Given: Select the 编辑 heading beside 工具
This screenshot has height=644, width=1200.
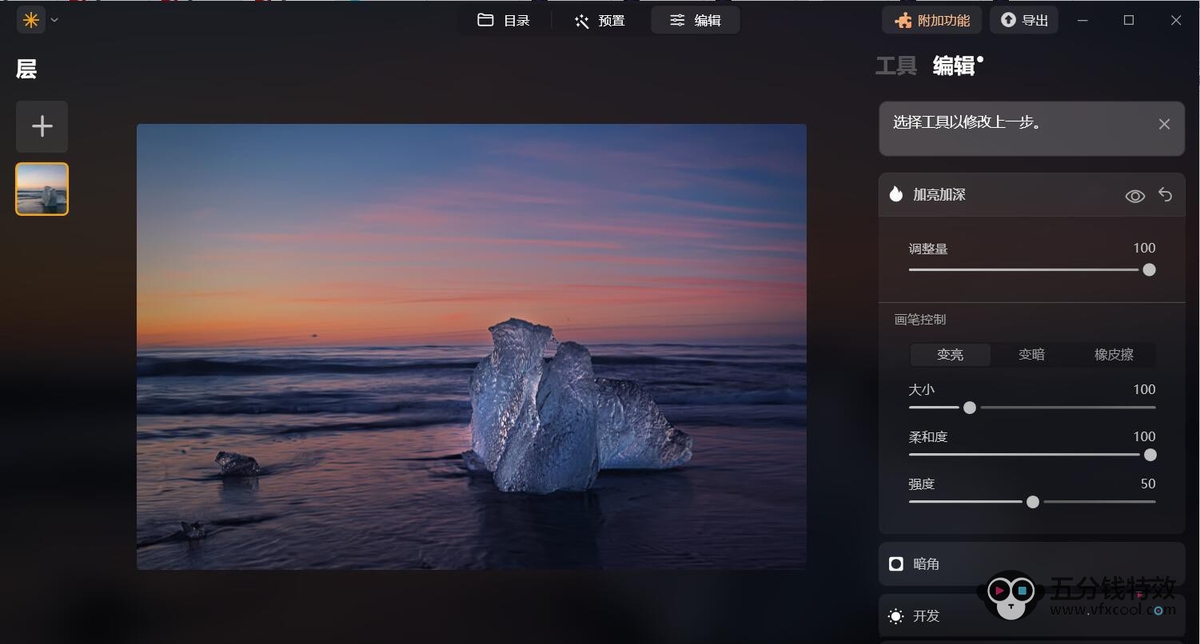Looking at the screenshot, I should pyautogui.click(x=954, y=66).
